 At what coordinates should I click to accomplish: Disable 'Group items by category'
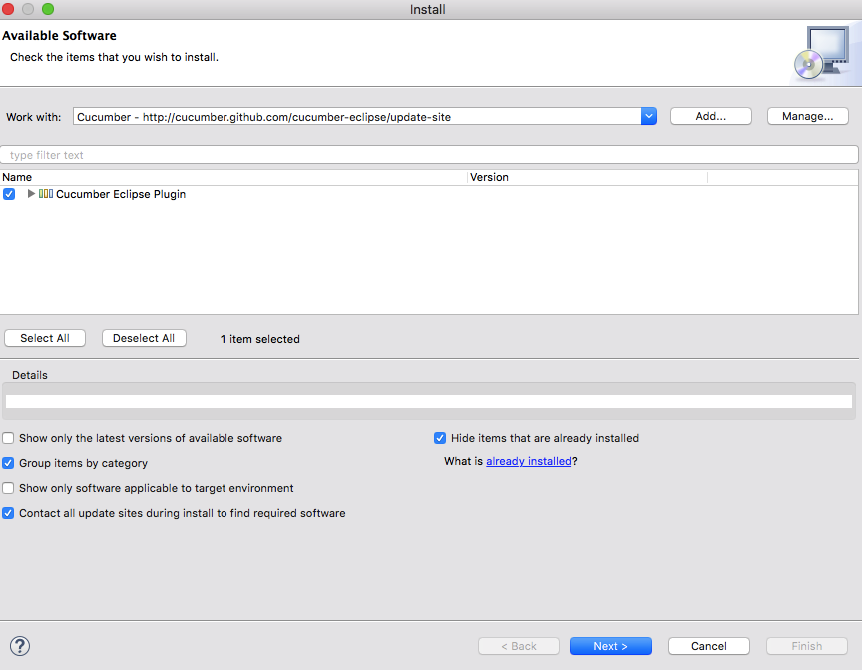click(x=8, y=463)
